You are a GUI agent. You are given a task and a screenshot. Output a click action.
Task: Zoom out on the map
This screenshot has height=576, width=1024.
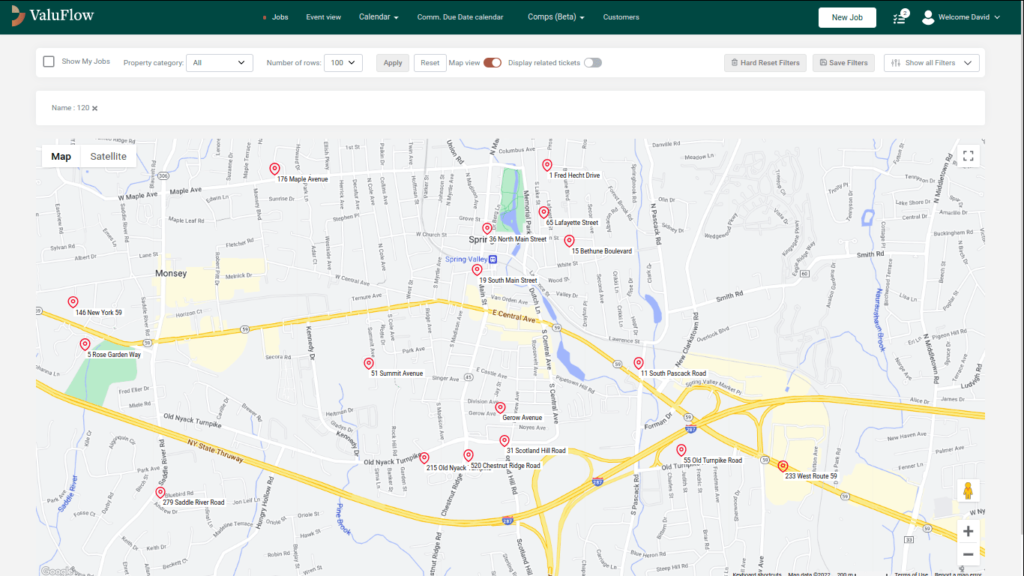967,554
